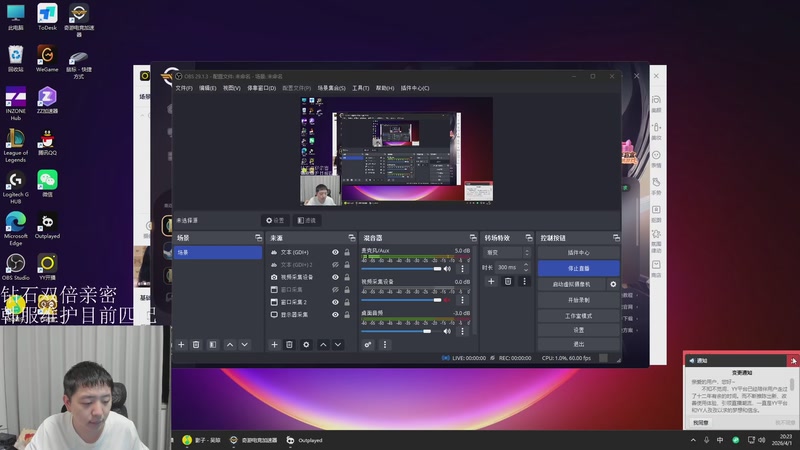Viewport: 800px width, 450px height.
Task: Click the 停止直播 button
Action: (578, 268)
